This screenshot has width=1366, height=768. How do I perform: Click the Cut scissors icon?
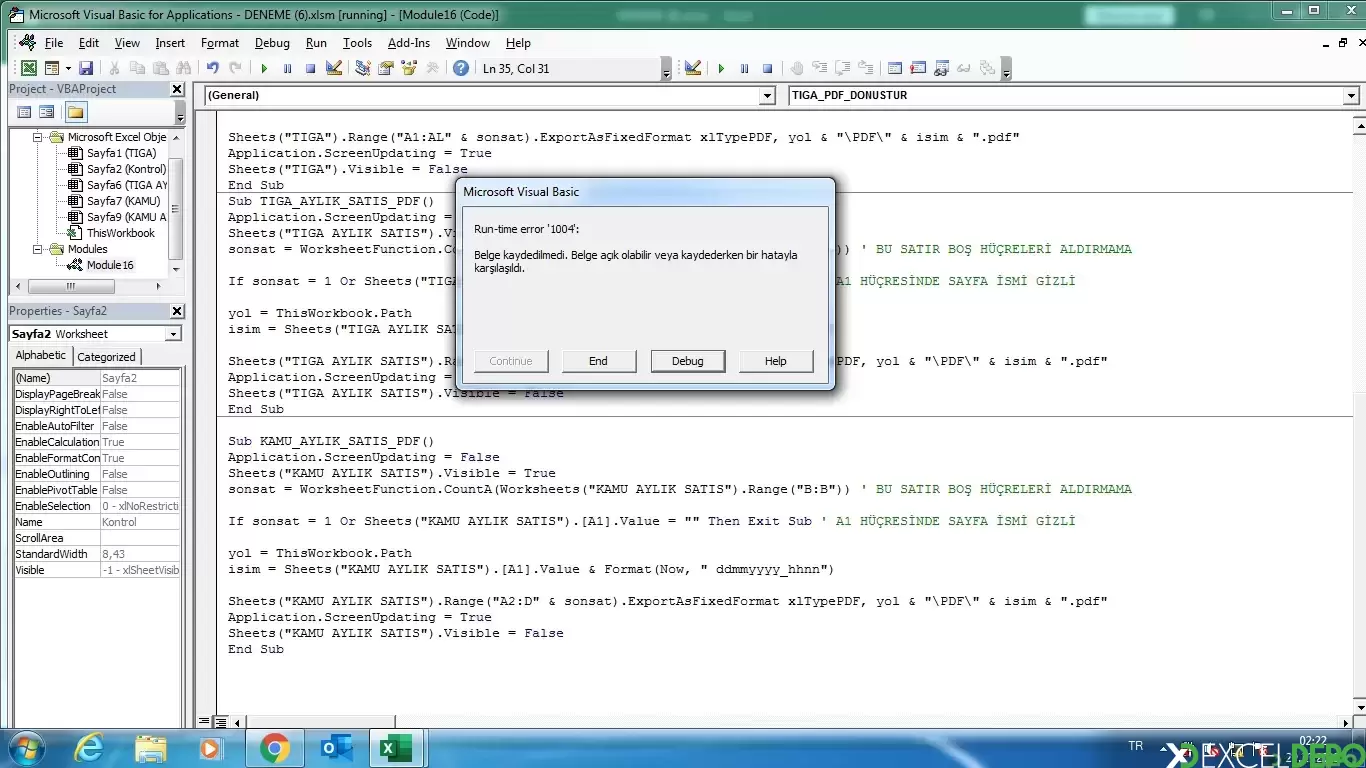coord(114,68)
